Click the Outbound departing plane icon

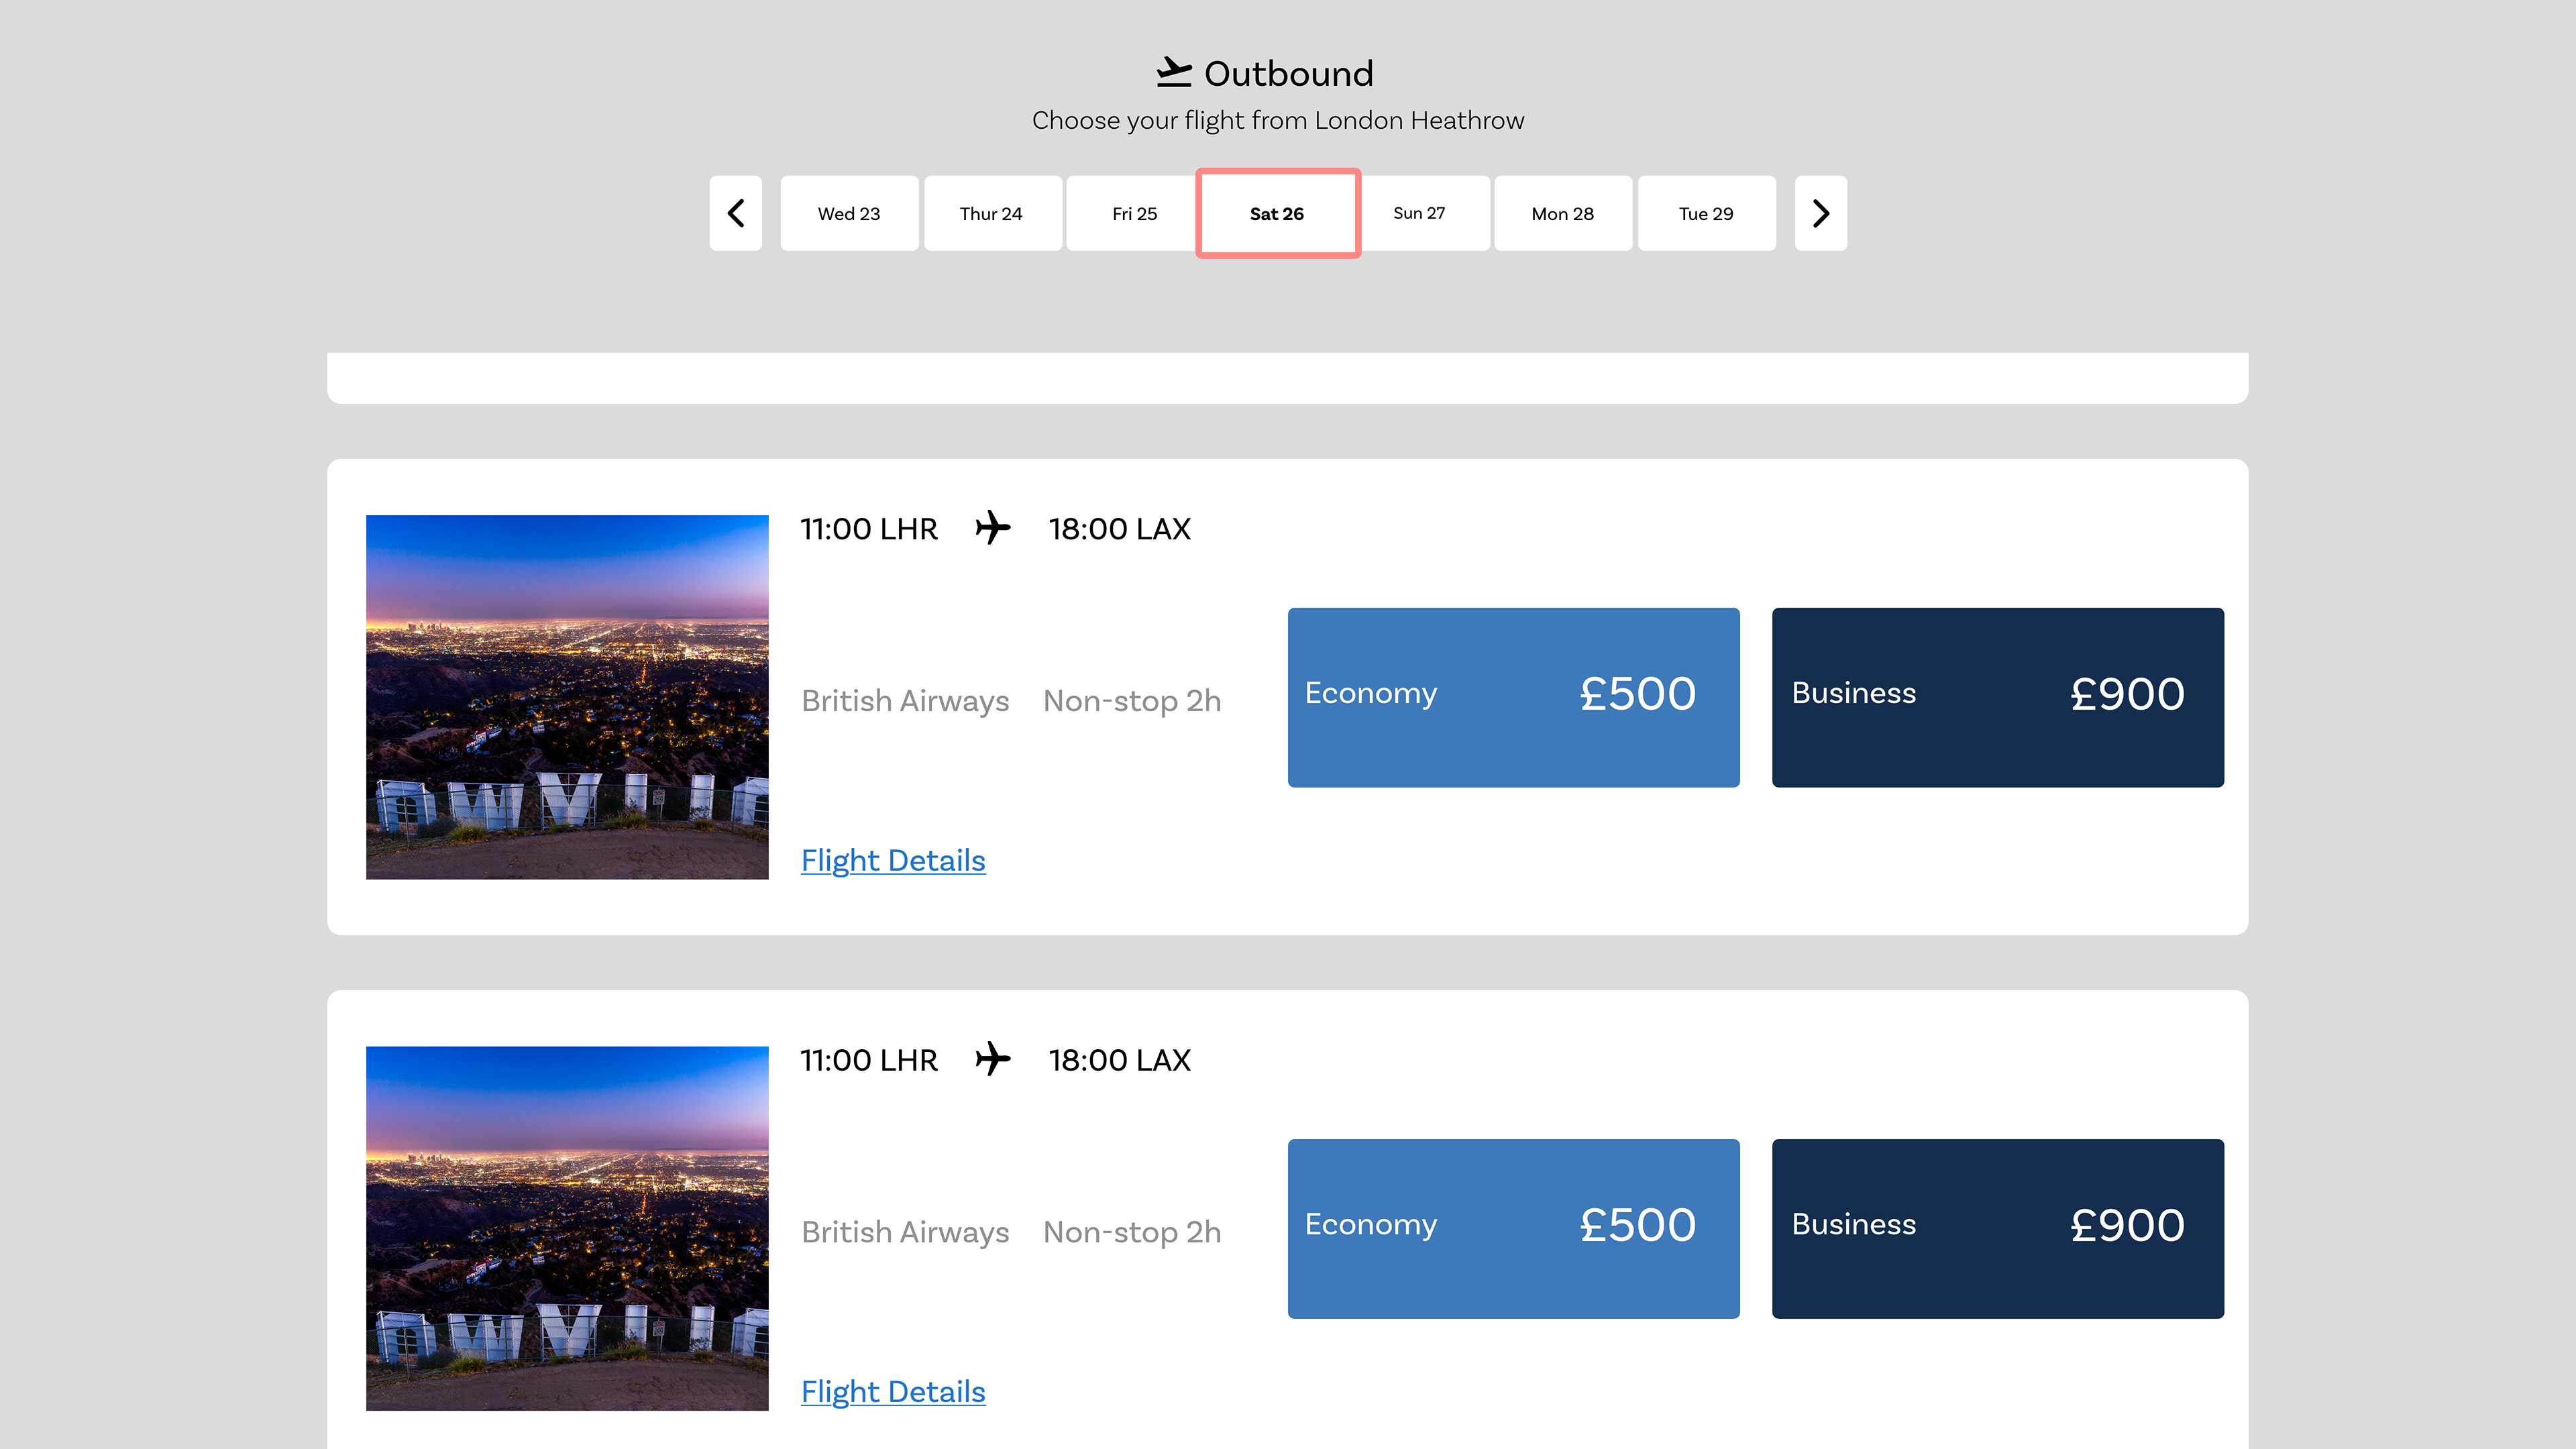pos(1174,72)
